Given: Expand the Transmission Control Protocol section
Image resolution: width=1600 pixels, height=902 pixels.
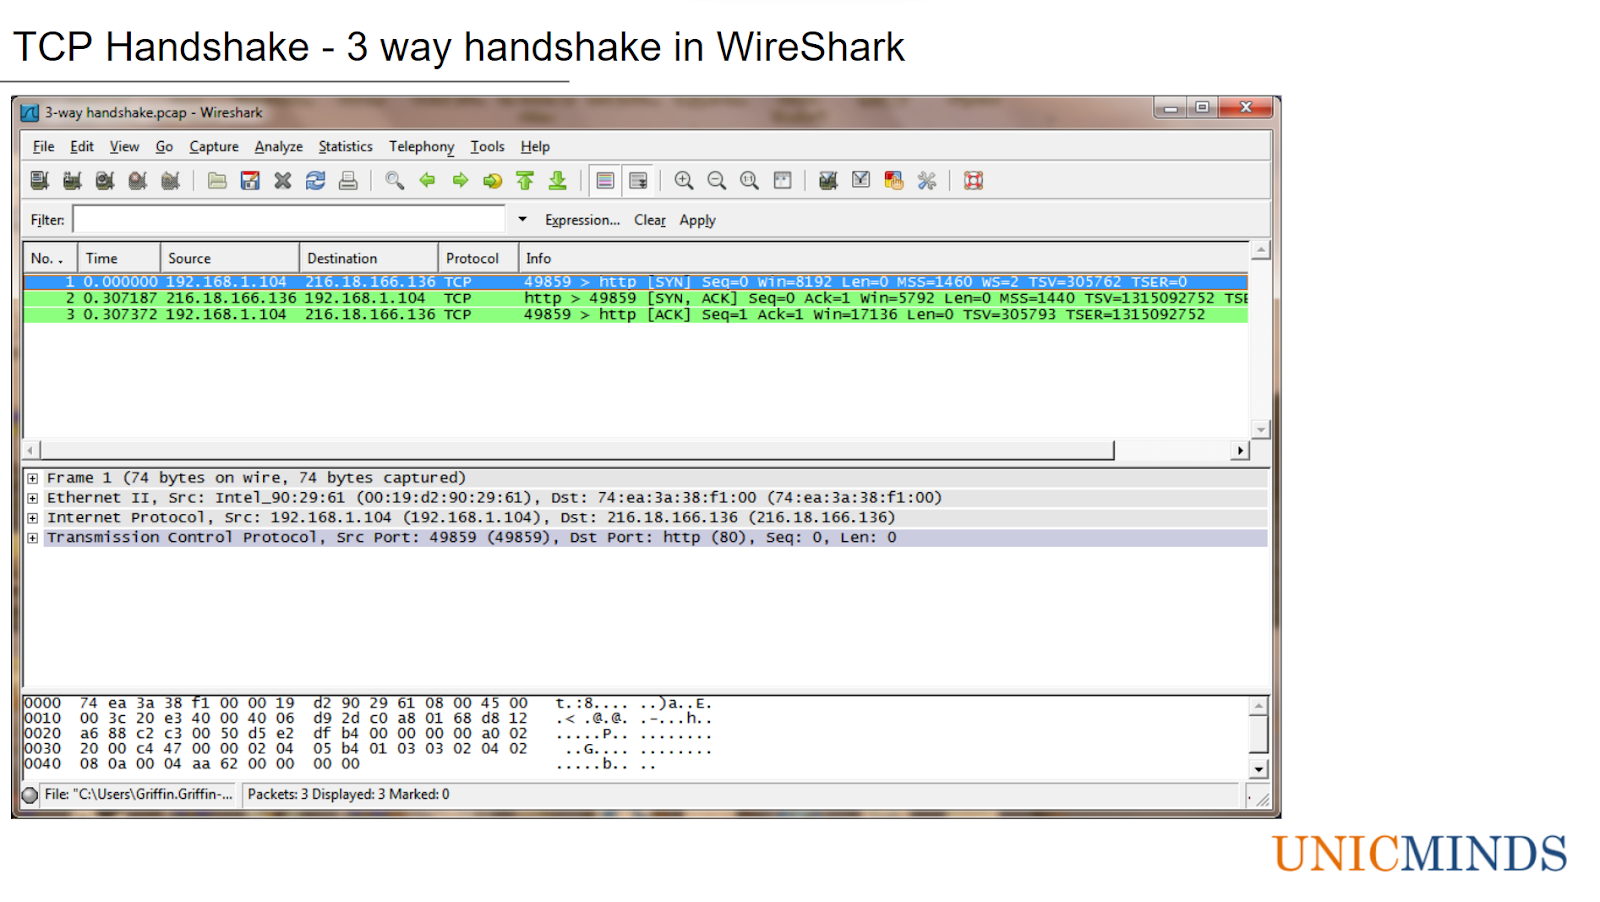Looking at the screenshot, I should coord(33,538).
